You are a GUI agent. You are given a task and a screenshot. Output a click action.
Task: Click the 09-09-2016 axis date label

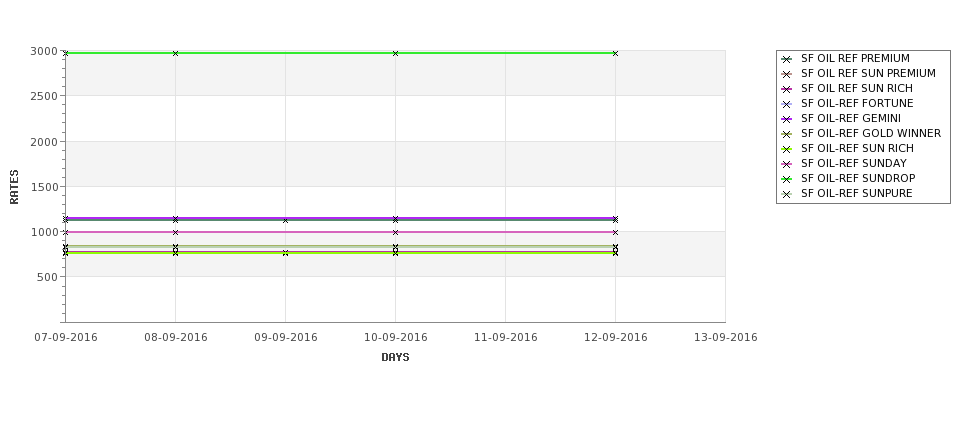[285, 337]
